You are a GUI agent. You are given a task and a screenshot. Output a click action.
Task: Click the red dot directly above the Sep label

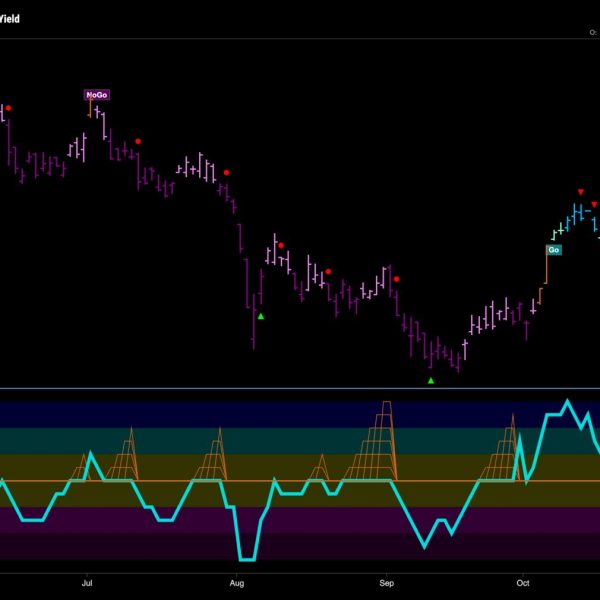[396, 279]
